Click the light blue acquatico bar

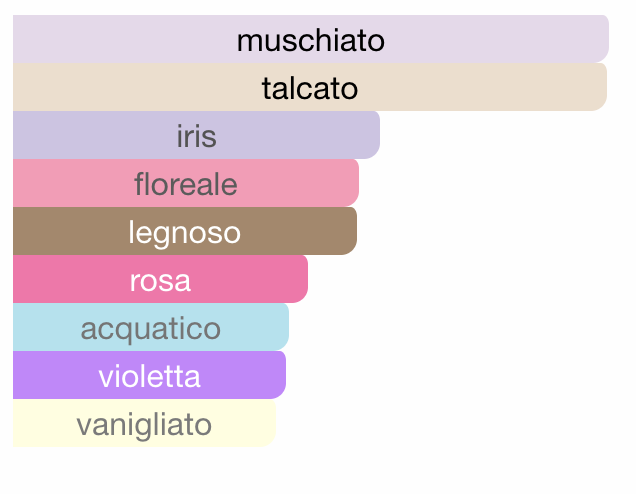pyautogui.click(x=151, y=327)
